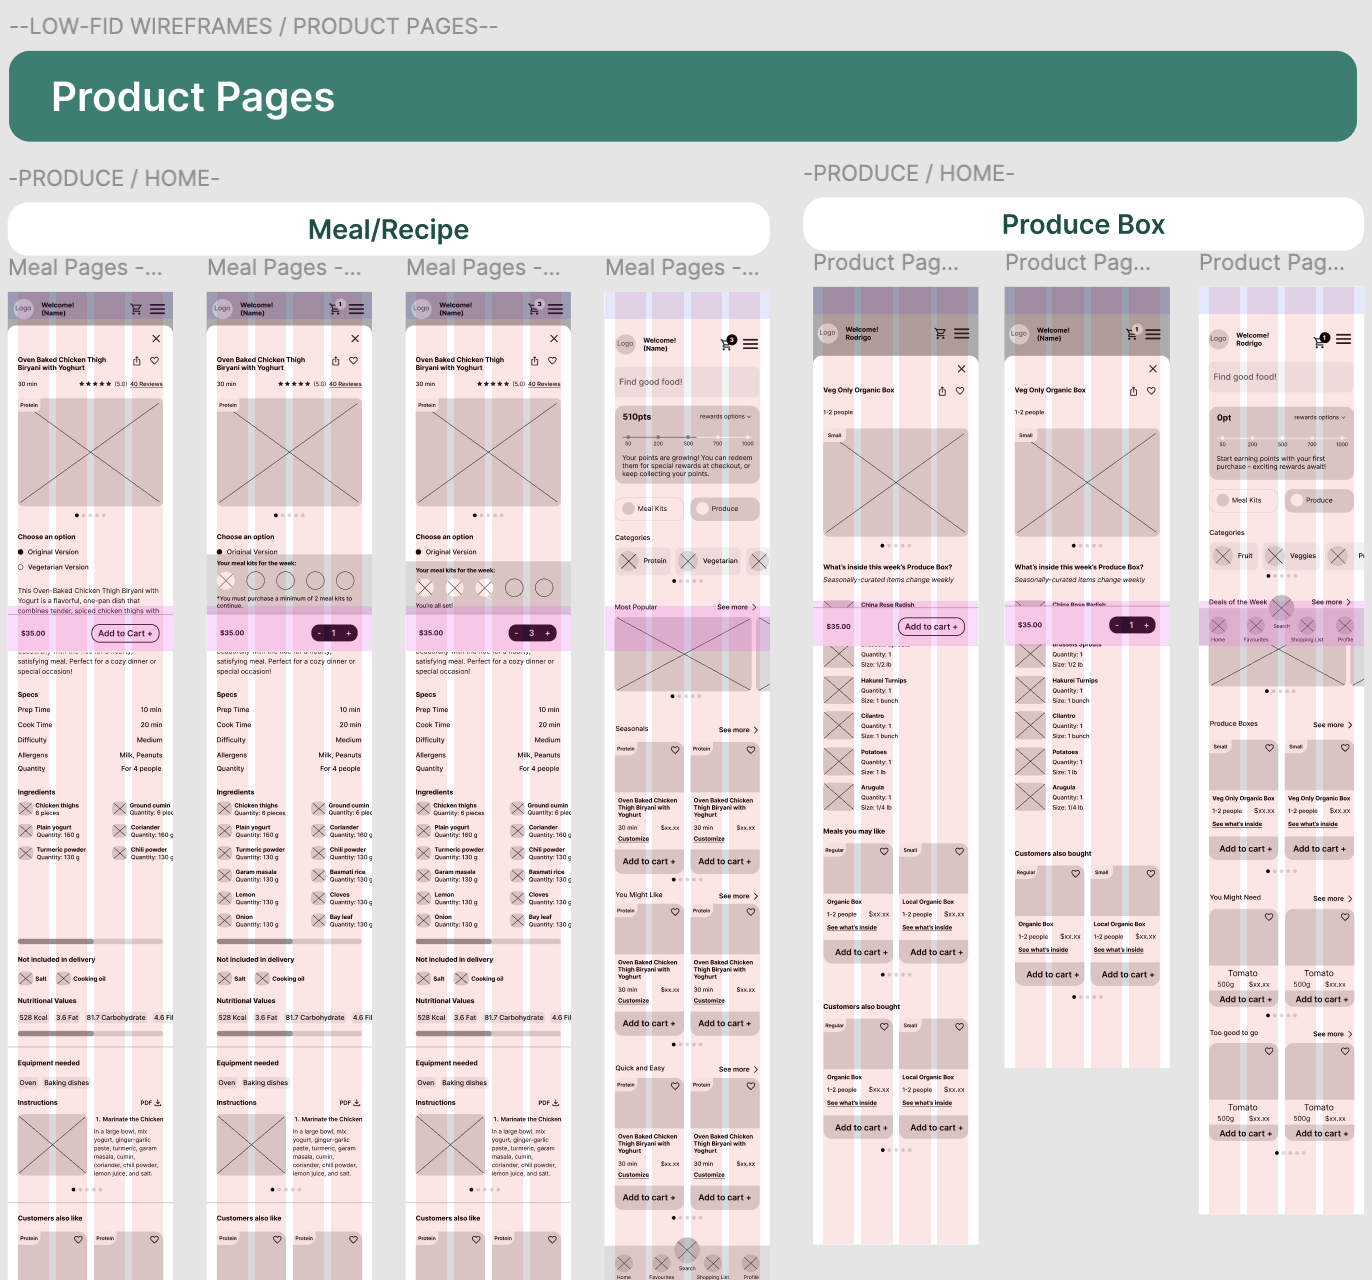Toggle Meal Kits on the 510pts home screen
Viewport: 1372px width, 1280px height.
click(x=648, y=509)
